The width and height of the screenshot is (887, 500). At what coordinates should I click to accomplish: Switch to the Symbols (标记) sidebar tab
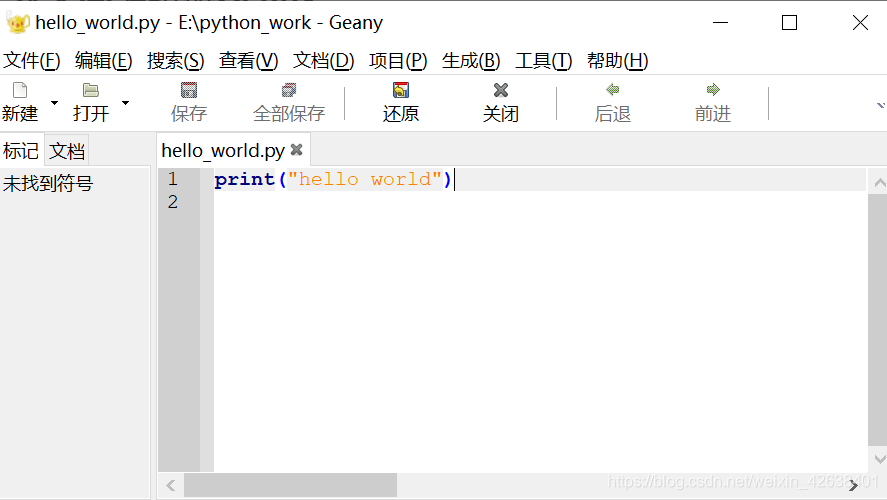(21, 151)
